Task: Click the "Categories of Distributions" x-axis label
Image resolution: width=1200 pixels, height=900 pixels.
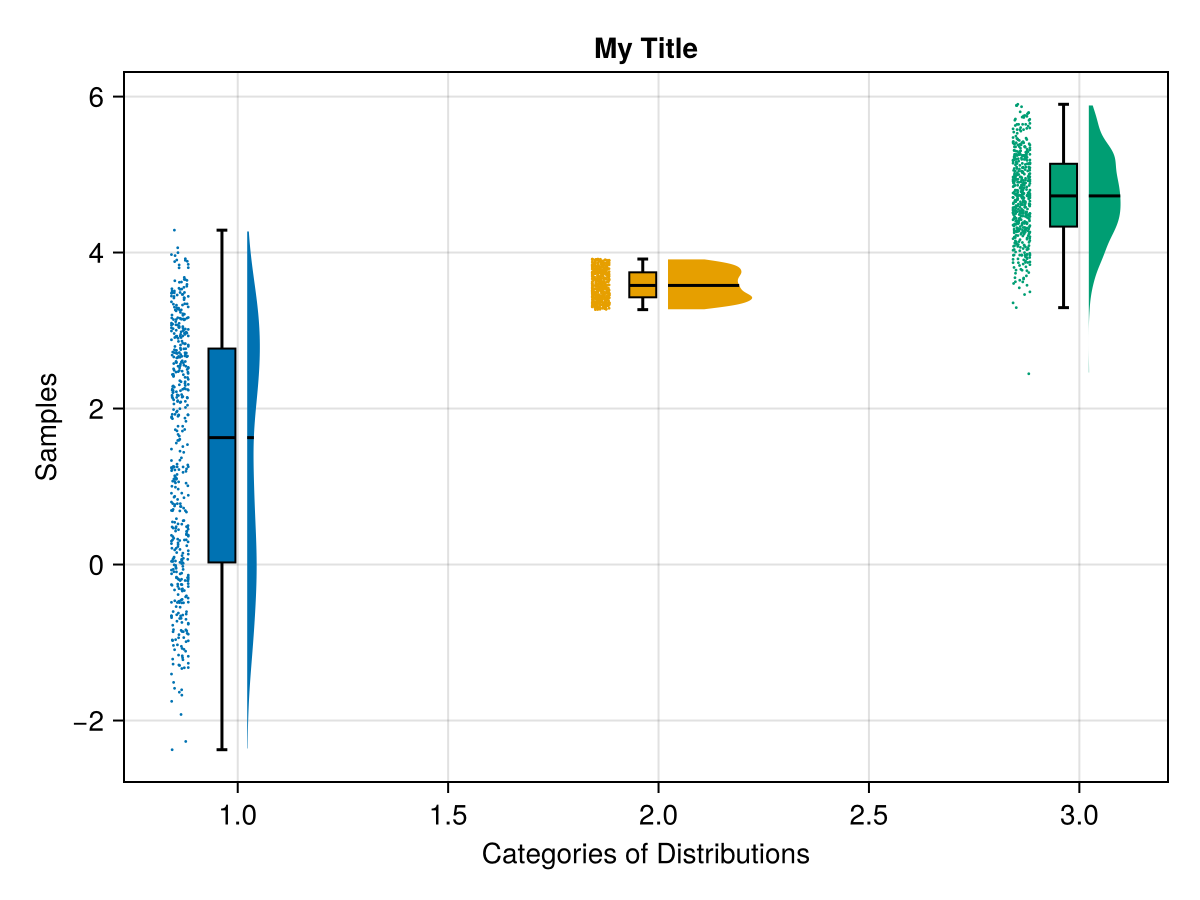Action: coord(645,855)
